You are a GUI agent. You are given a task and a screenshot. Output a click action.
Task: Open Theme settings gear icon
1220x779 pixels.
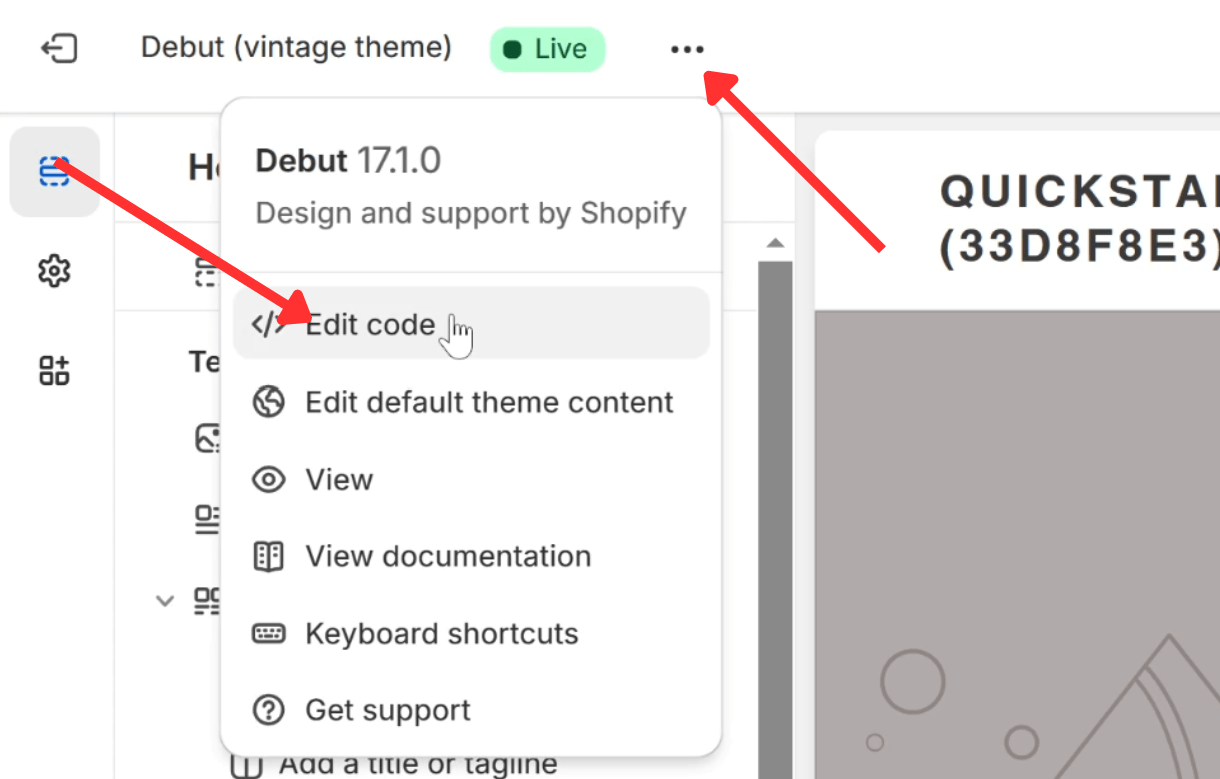pyautogui.click(x=54, y=271)
